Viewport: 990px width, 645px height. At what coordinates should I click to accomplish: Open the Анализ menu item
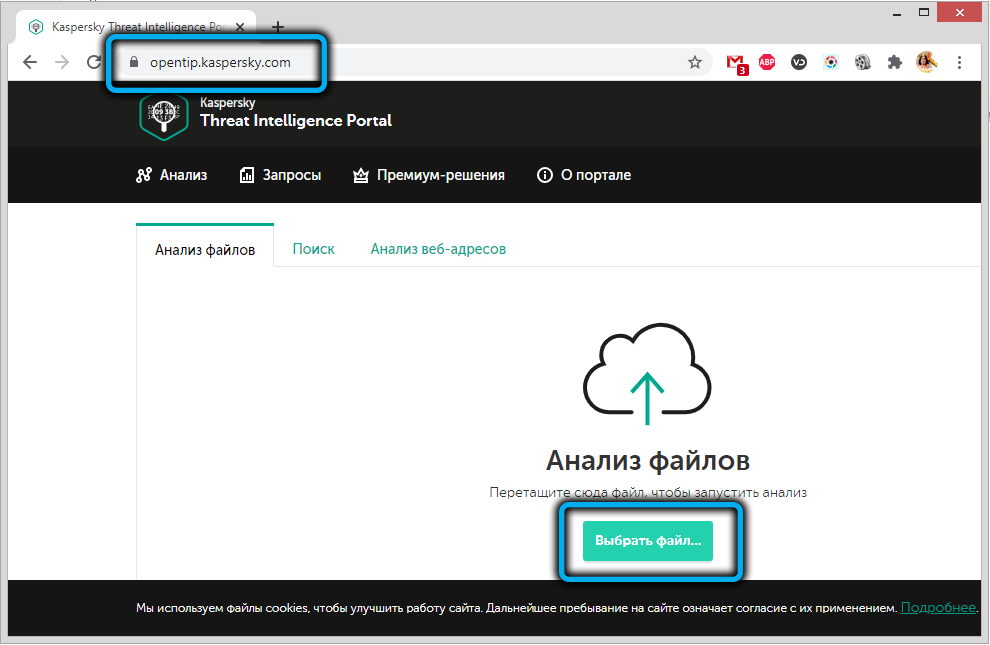click(171, 175)
